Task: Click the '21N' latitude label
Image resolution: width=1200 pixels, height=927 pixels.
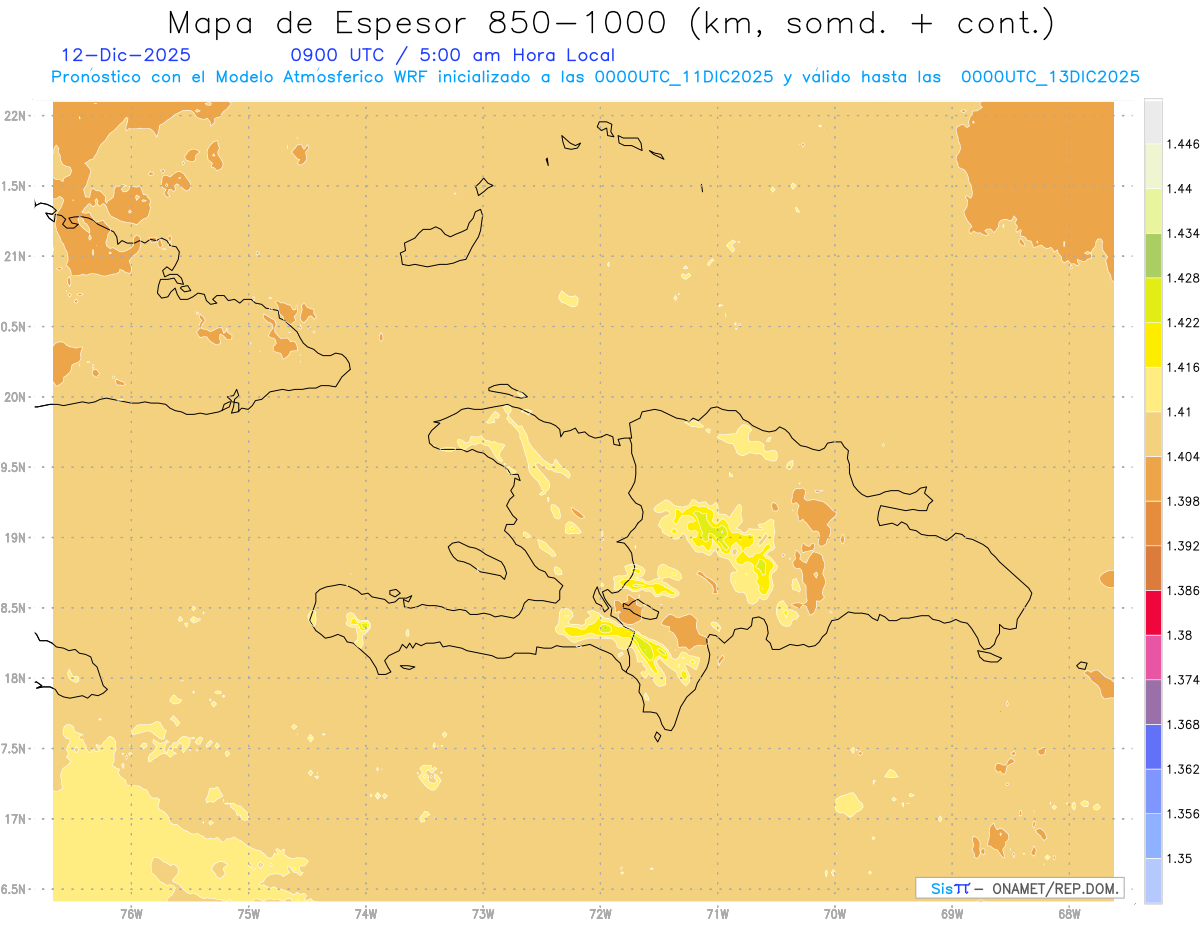Action: pyautogui.click(x=15, y=256)
